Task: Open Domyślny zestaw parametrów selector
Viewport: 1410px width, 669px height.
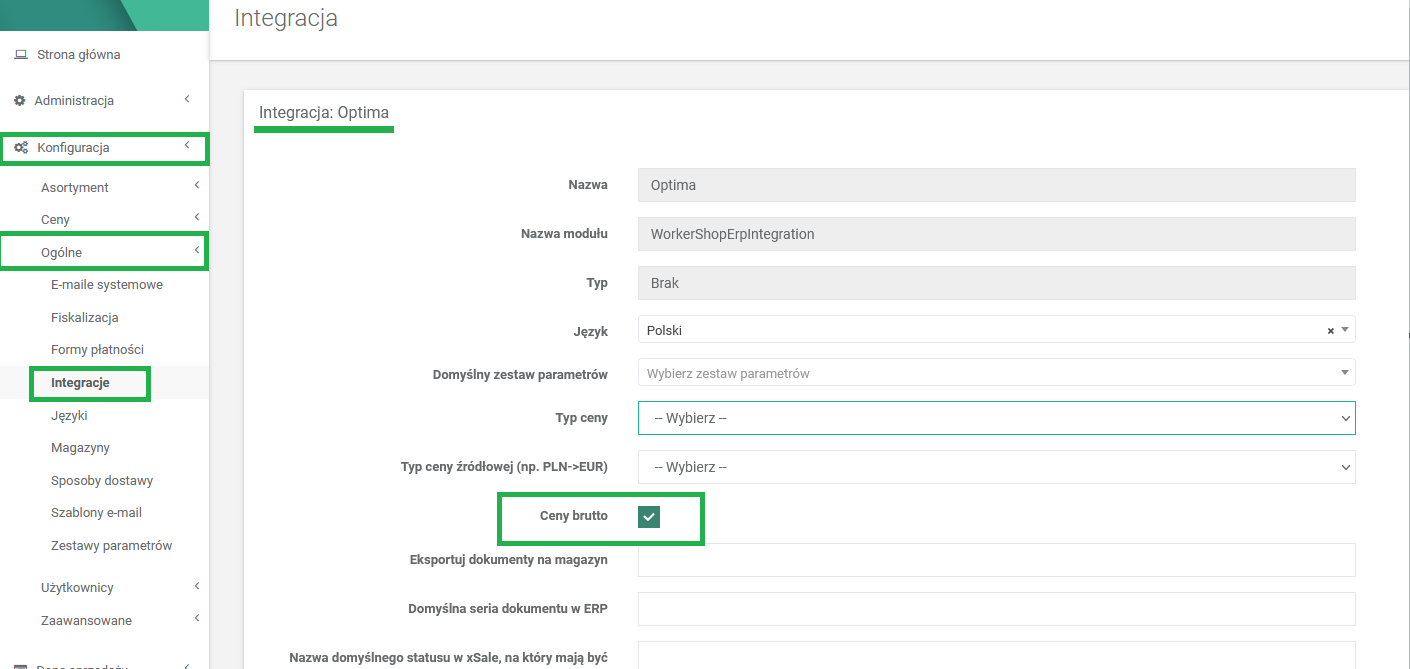Action: 996,373
